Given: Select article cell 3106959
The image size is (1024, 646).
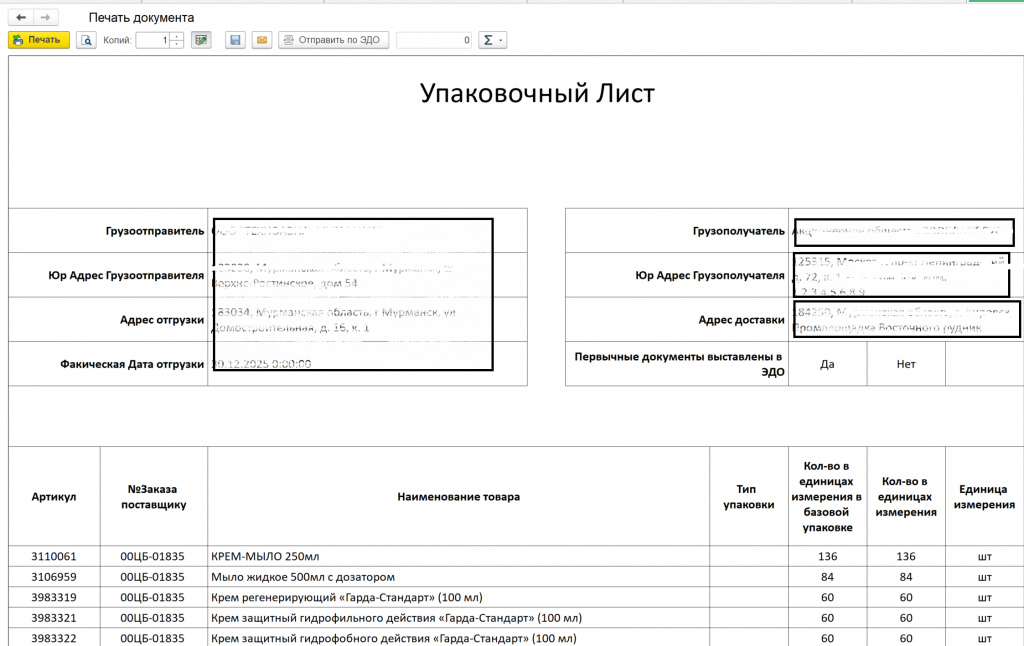Looking at the screenshot, I should click(54, 577).
